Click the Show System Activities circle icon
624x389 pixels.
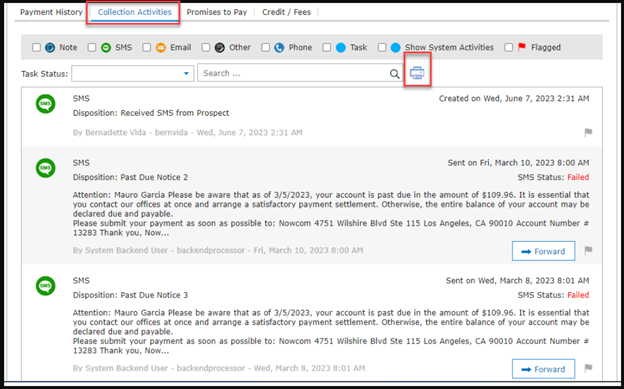click(x=396, y=48)
